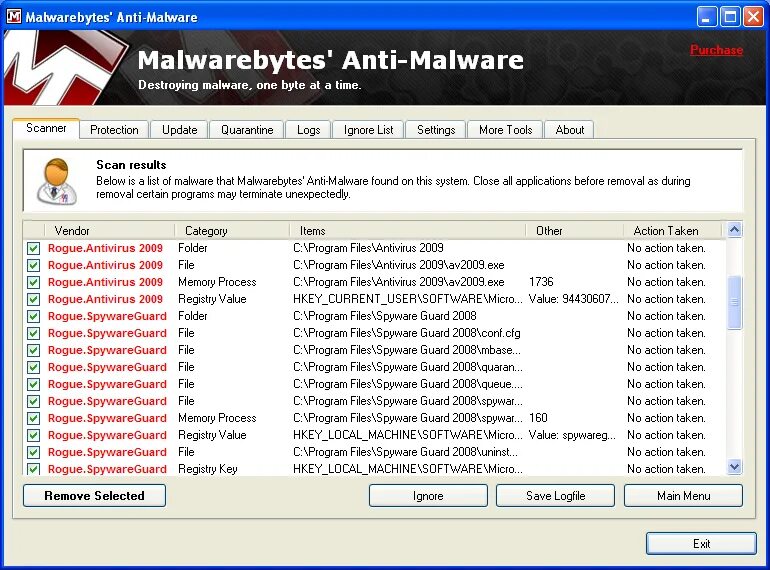Toggle checkbox for the Spyware Guard 2008 Folder row
Image resolution: width=770 pixels, height=570 pixels.
pos(33,316)
